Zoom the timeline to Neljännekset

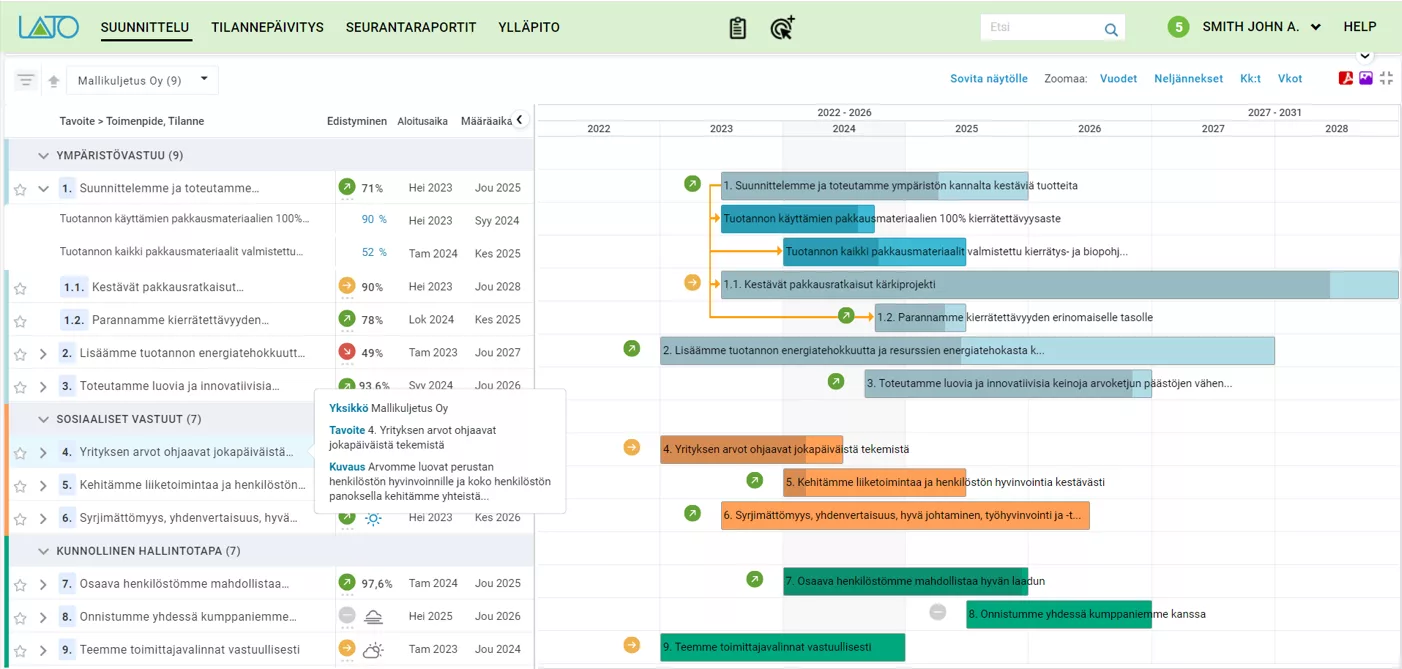pos(1188,79)
